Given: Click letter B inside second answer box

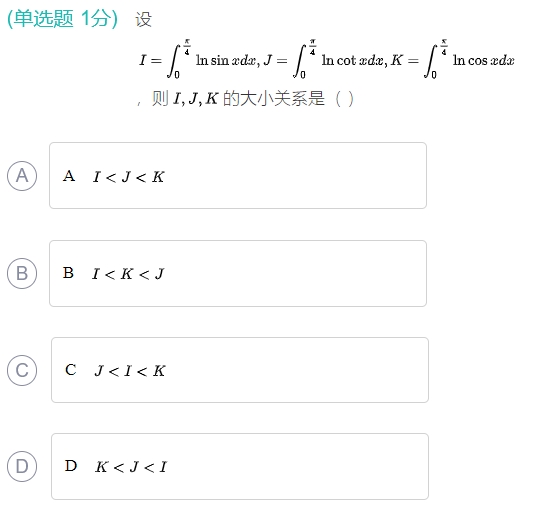Looking at the screenshot, I should tap(68, 273).
